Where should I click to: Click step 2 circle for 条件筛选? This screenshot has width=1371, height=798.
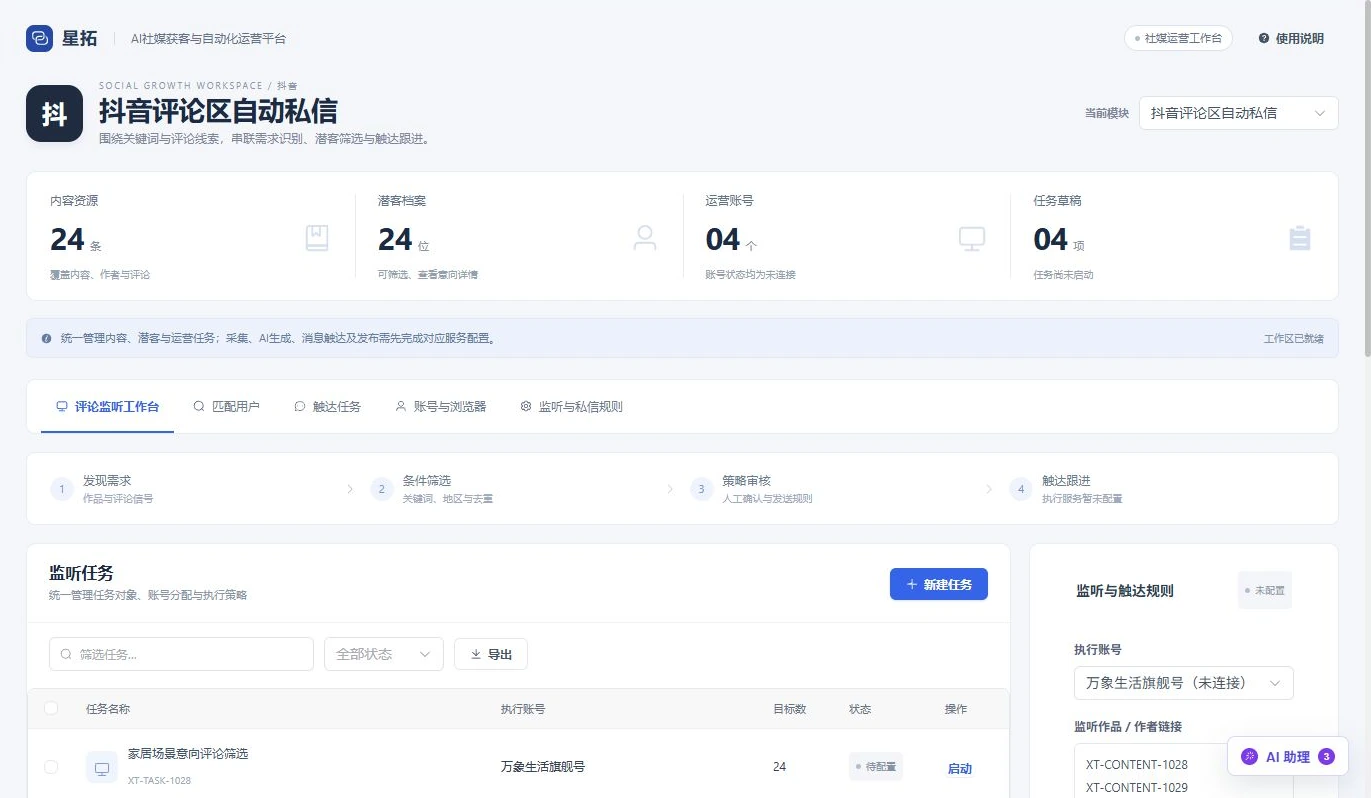coord(381,489)
